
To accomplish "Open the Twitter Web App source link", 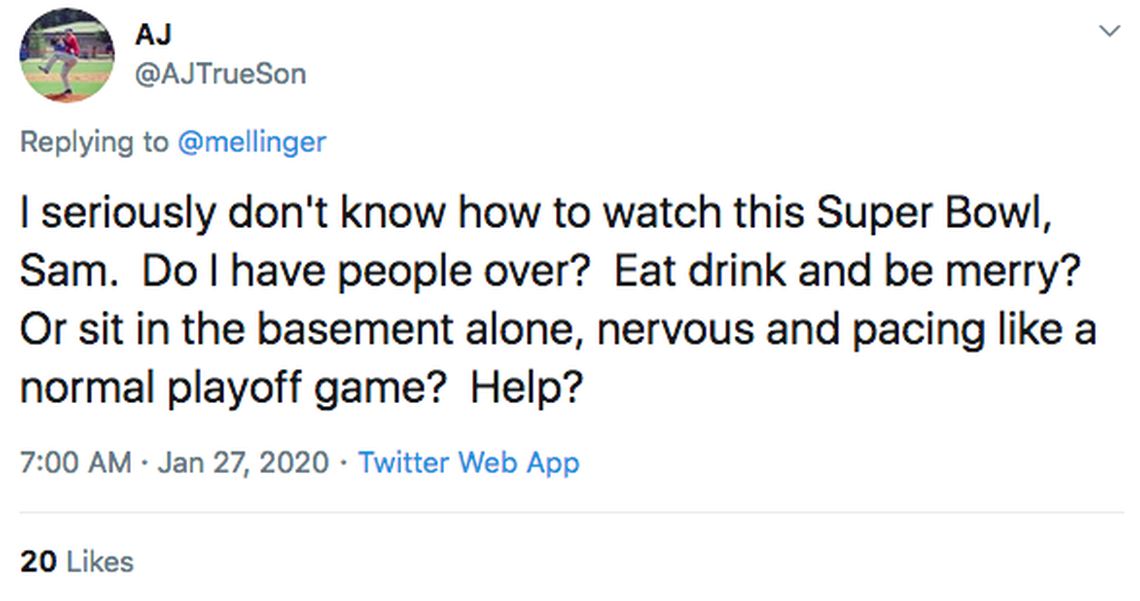I will [x=468, y=463].
